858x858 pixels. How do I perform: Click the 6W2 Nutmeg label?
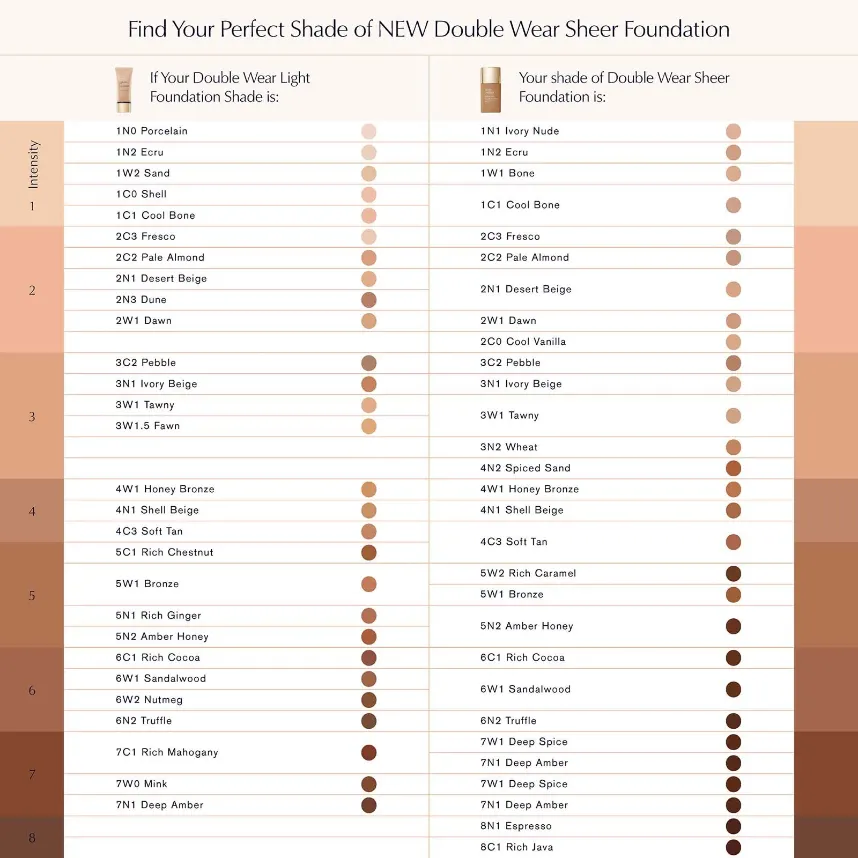coord(149,699)
